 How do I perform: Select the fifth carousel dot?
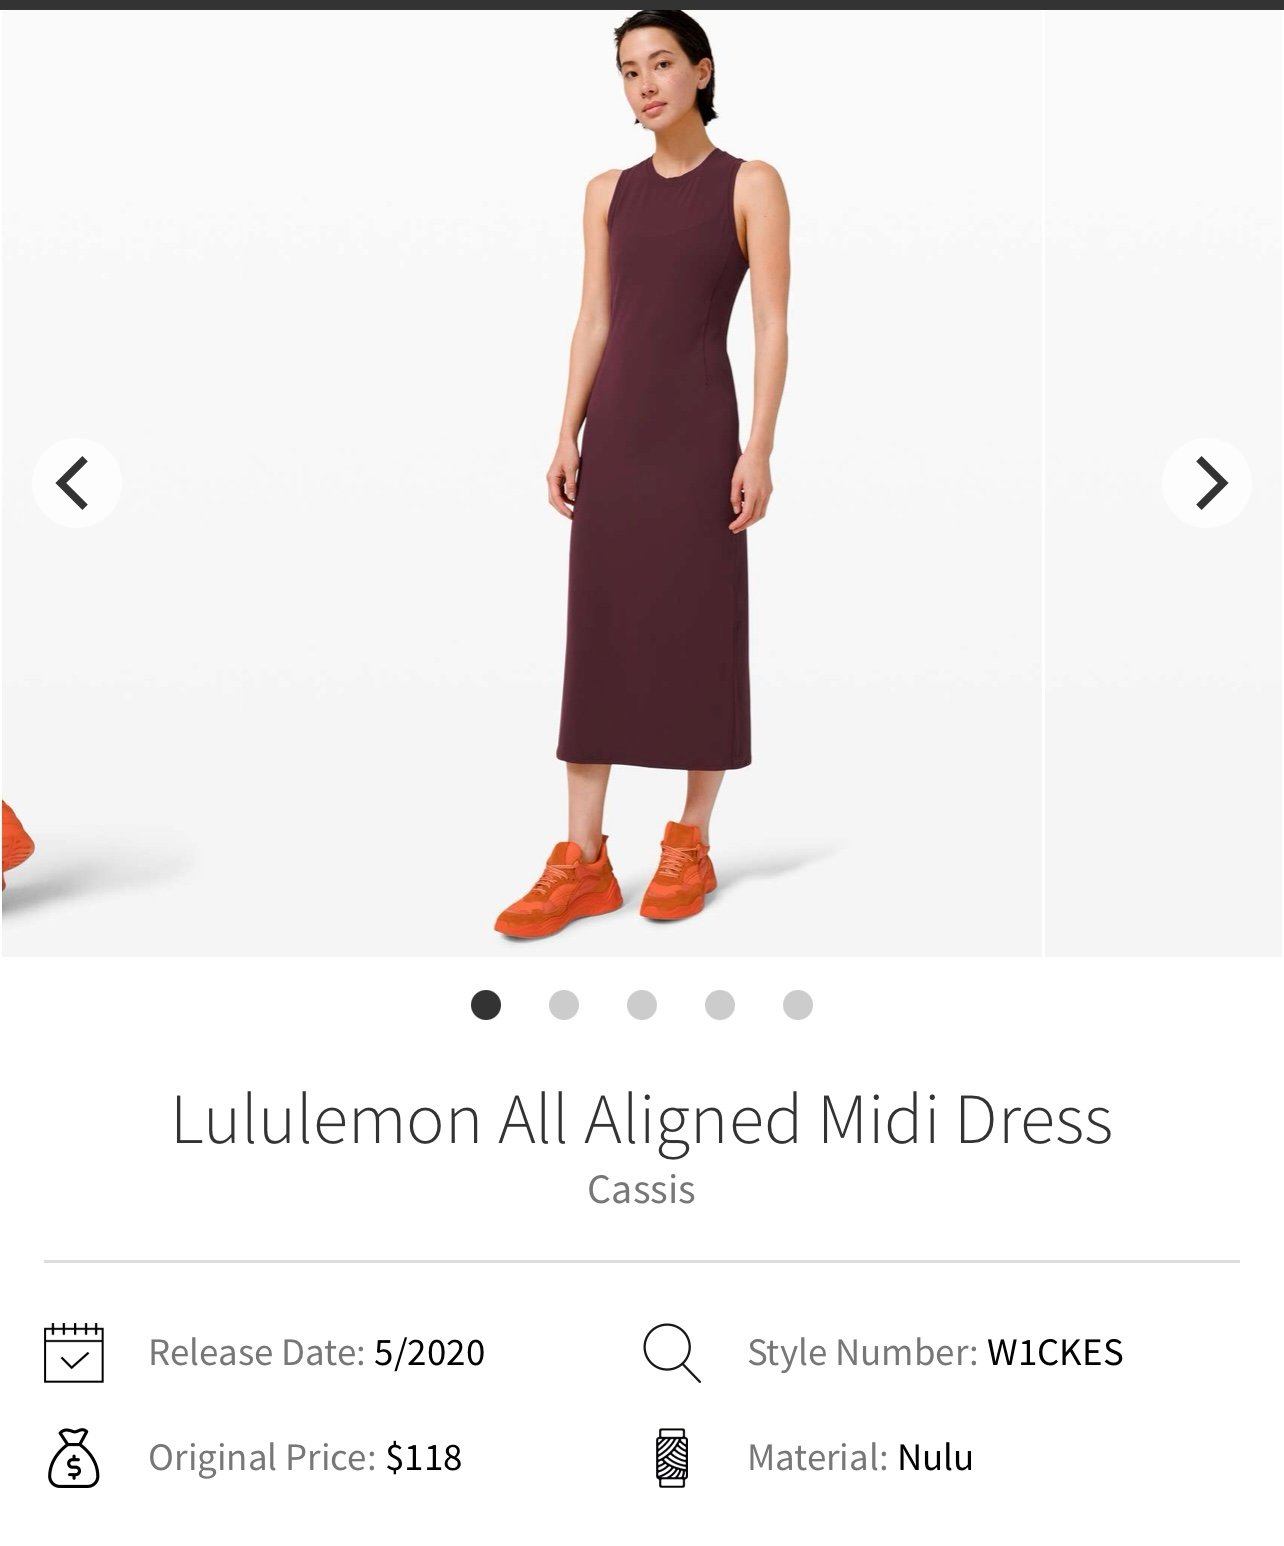(x=798, y=1004)
